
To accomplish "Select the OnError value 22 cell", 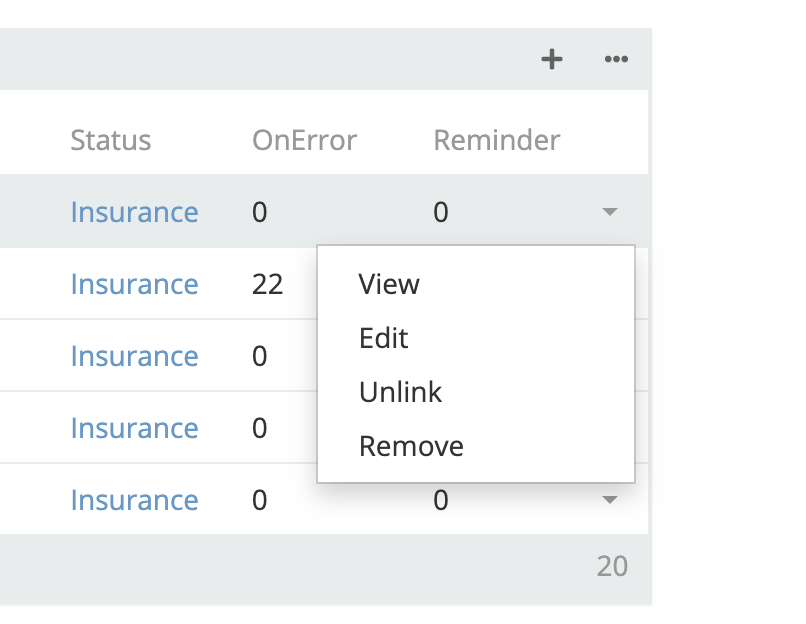I will coord(268,284).
